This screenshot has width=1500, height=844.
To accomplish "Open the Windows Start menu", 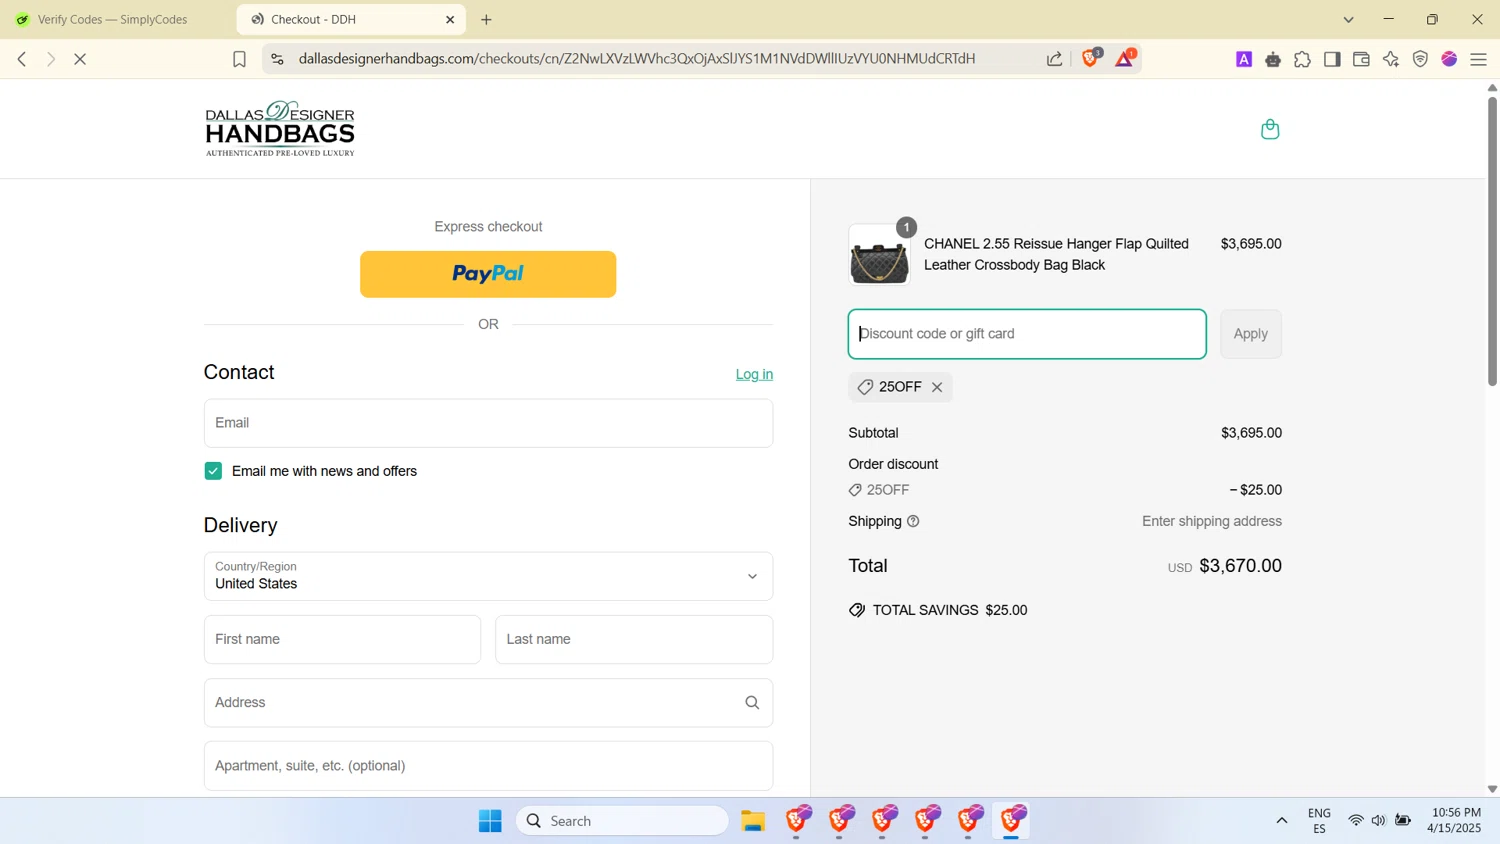I will [490, 821].
